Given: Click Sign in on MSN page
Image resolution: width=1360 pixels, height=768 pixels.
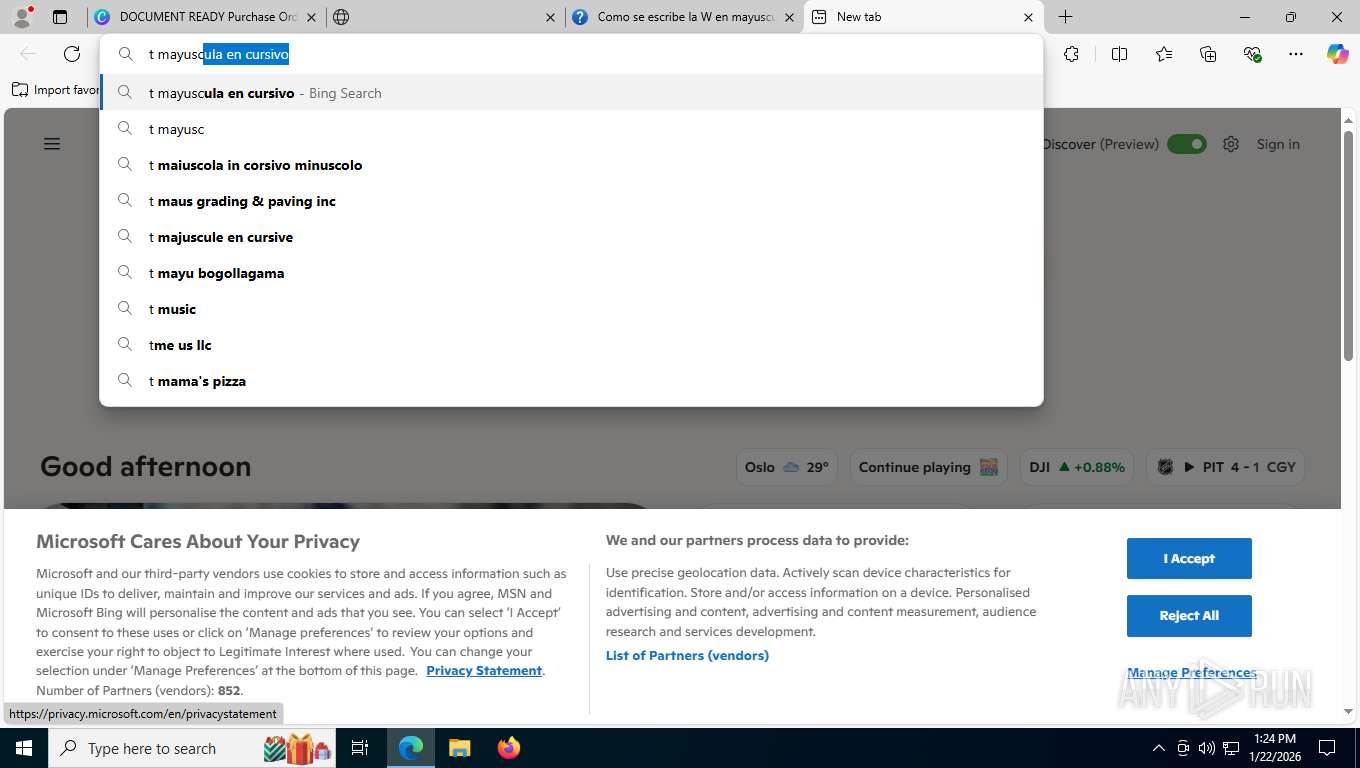Looking at the screenshot, I should tap(1278, 144).
